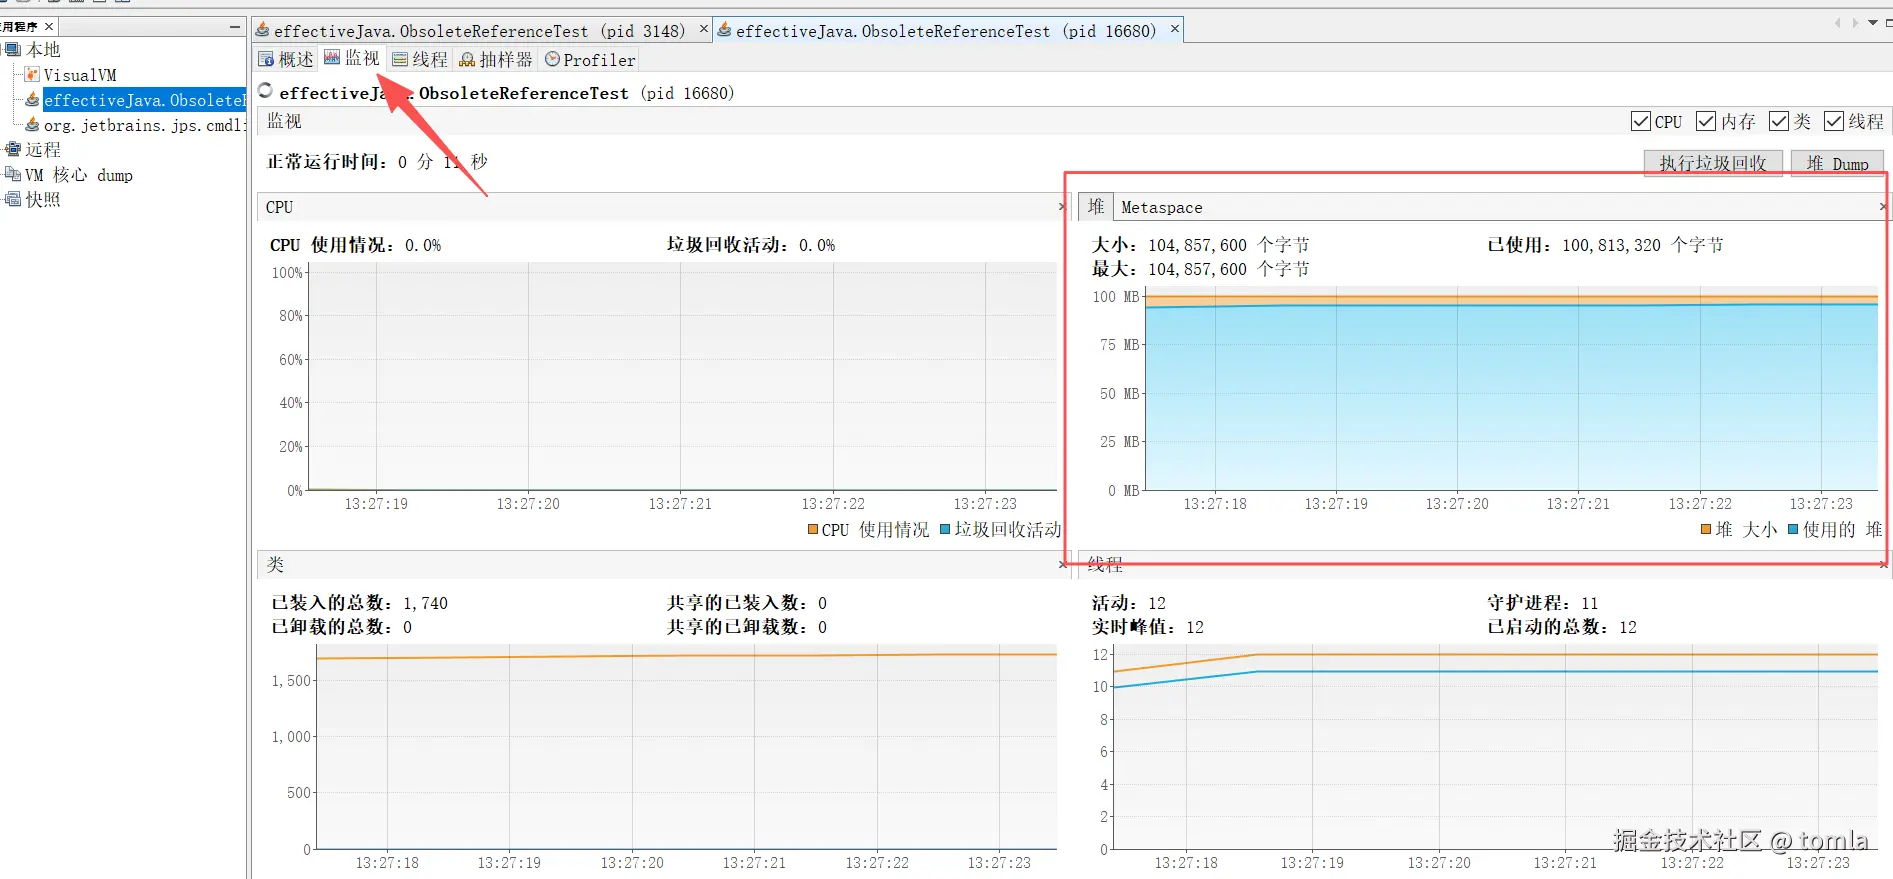Click the 已装入的总数: 1,740 text
The width and height of the screenshot is (1893, 879).
click(x=360, y=603)
